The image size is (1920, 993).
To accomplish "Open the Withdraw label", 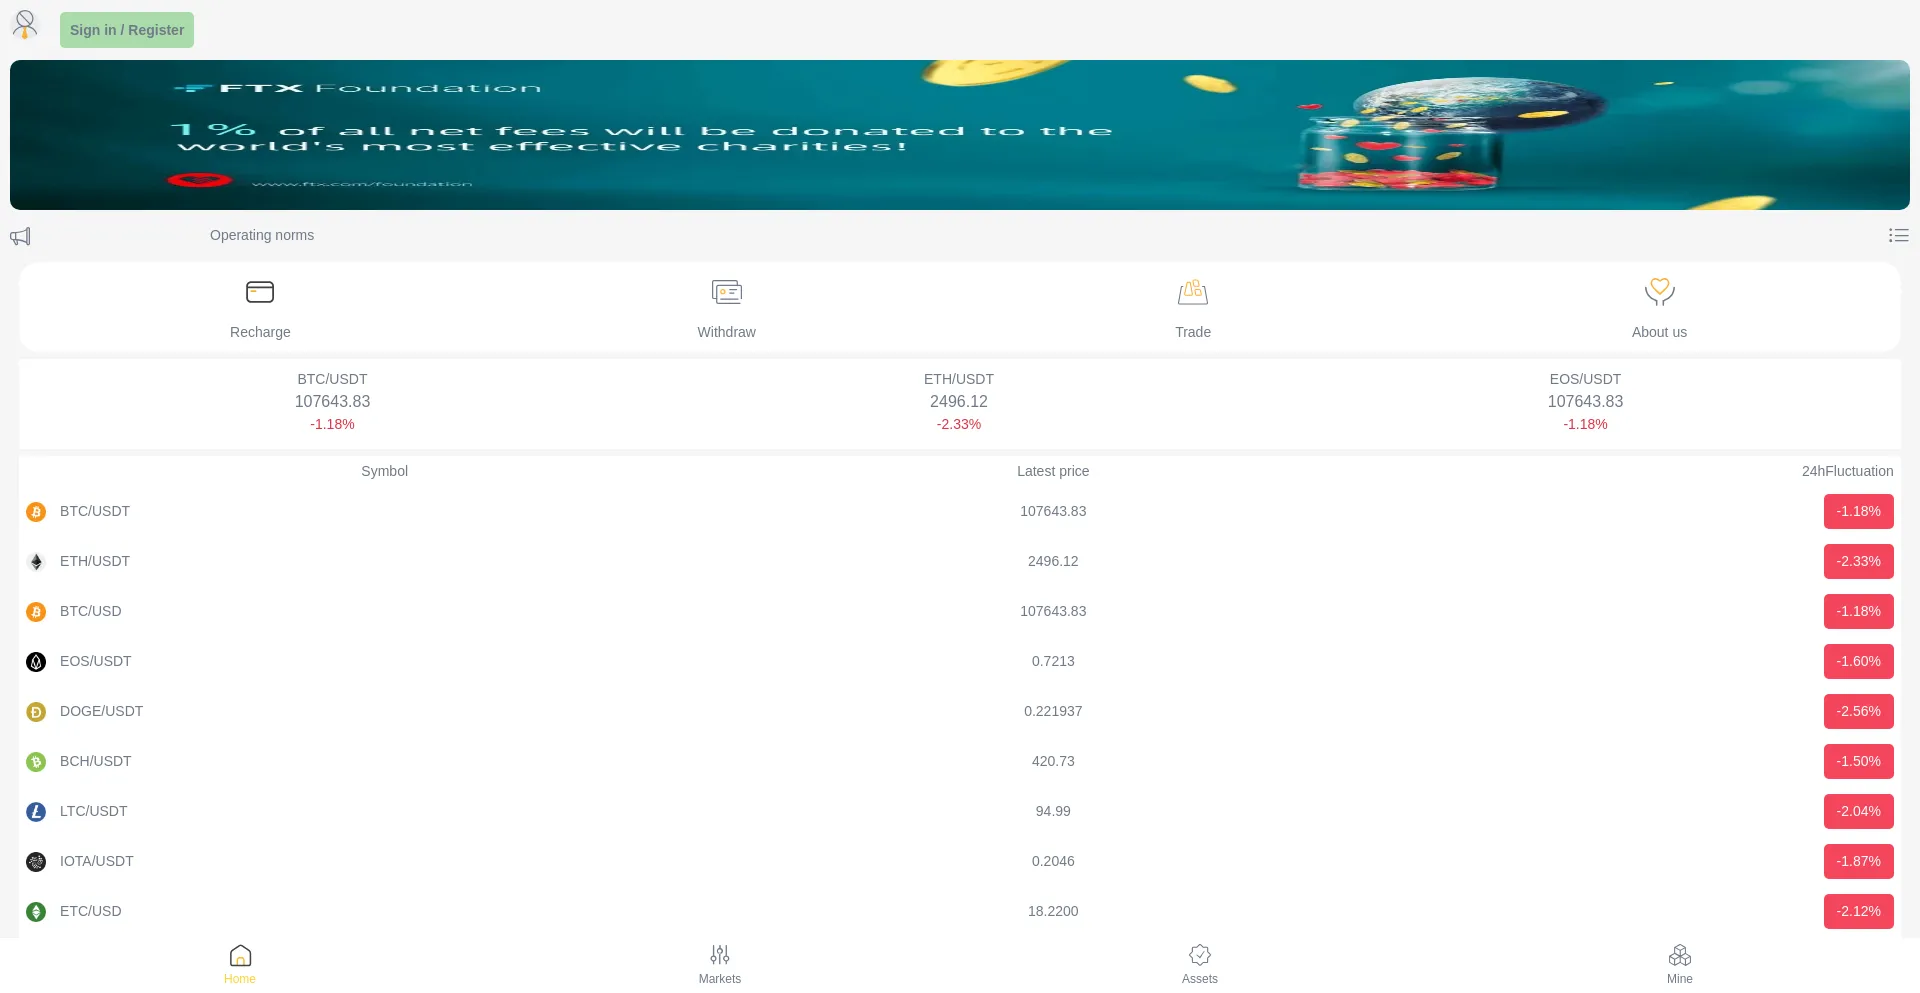I will click(x=727, y=332).
